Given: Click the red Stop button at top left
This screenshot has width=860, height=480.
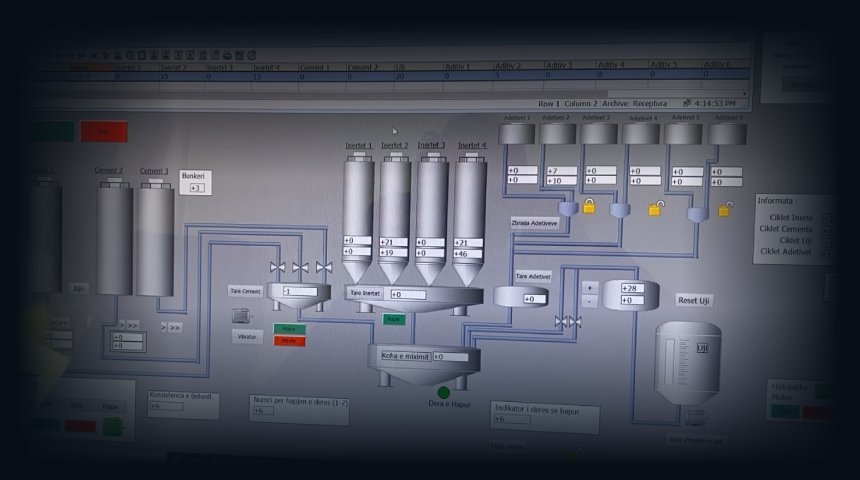Looking at the screenshot, I should point(104,132).
